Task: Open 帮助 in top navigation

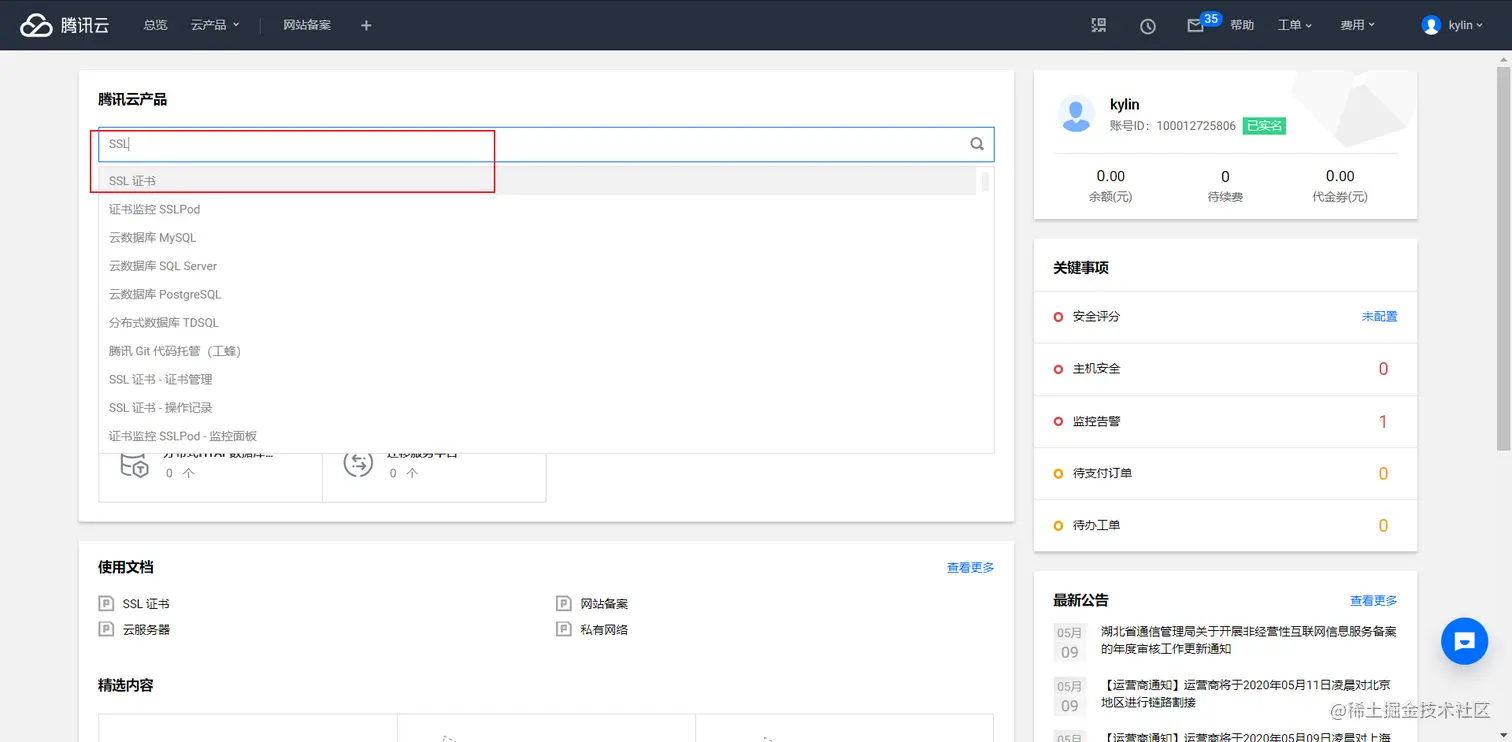Action: click(x=1242, y=25)
